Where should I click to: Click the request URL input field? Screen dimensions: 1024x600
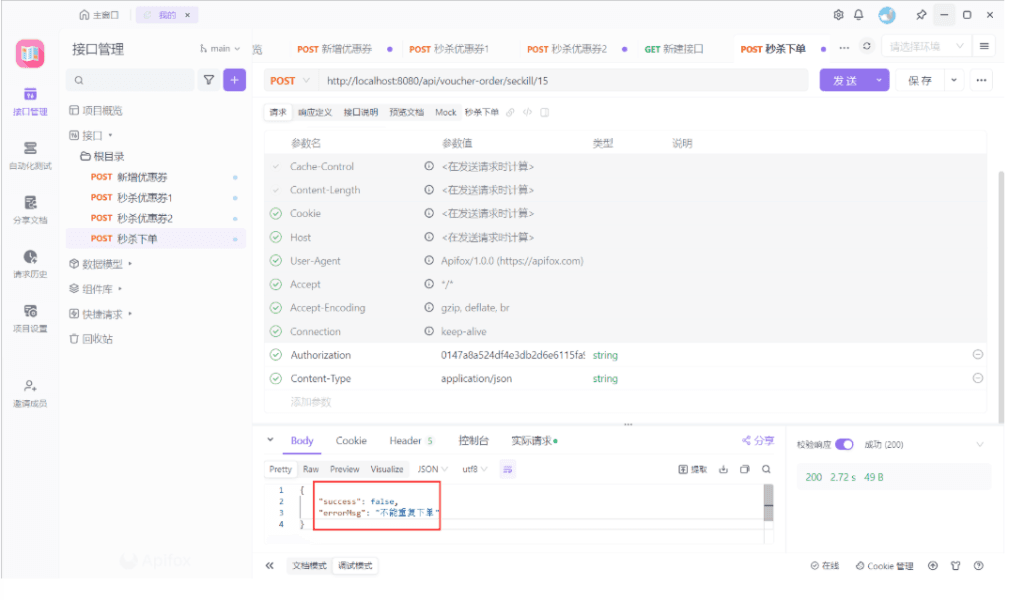[x=560, y=81]
